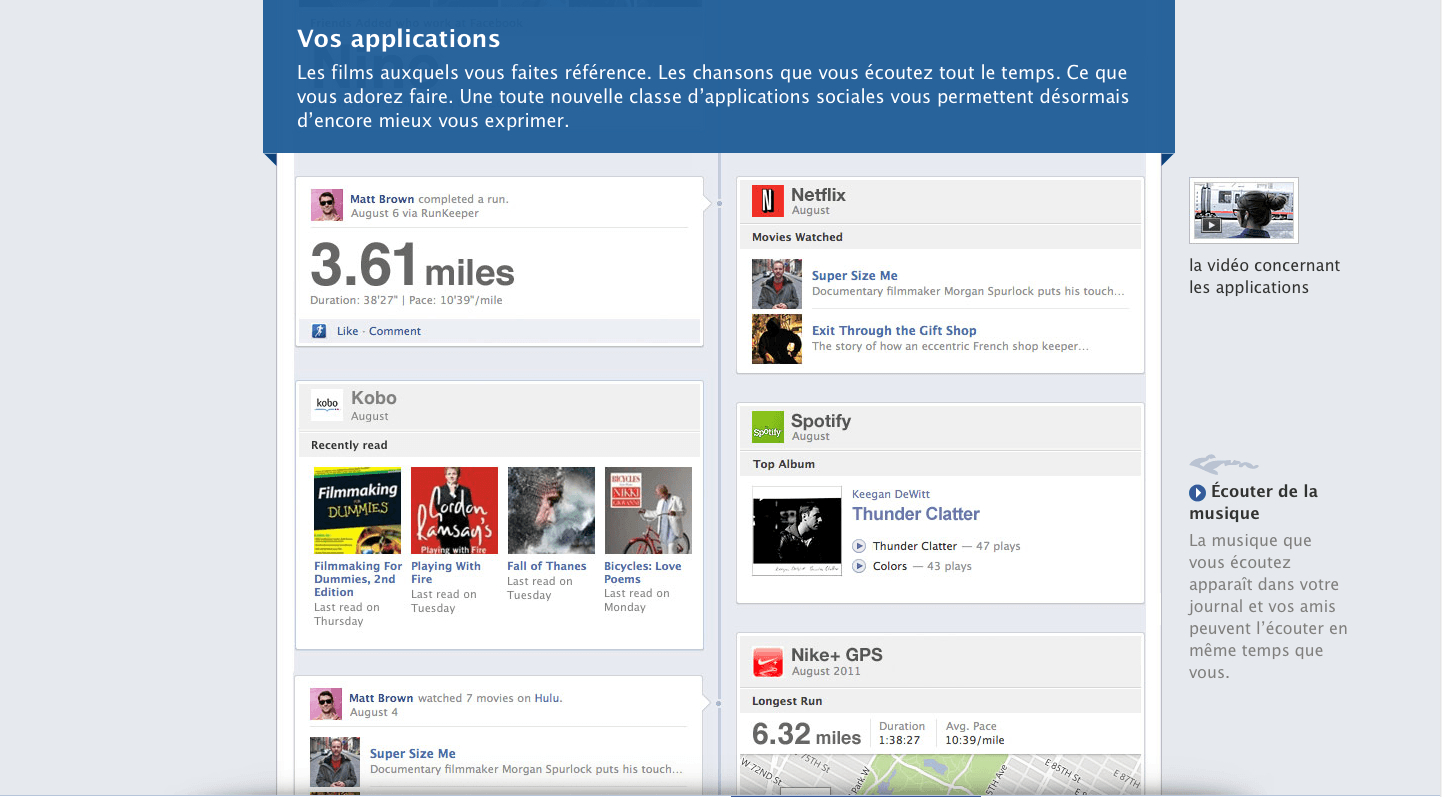The image size is (1442, 797).
Task: Play the Thunder Clatter track
Action: 859,546
